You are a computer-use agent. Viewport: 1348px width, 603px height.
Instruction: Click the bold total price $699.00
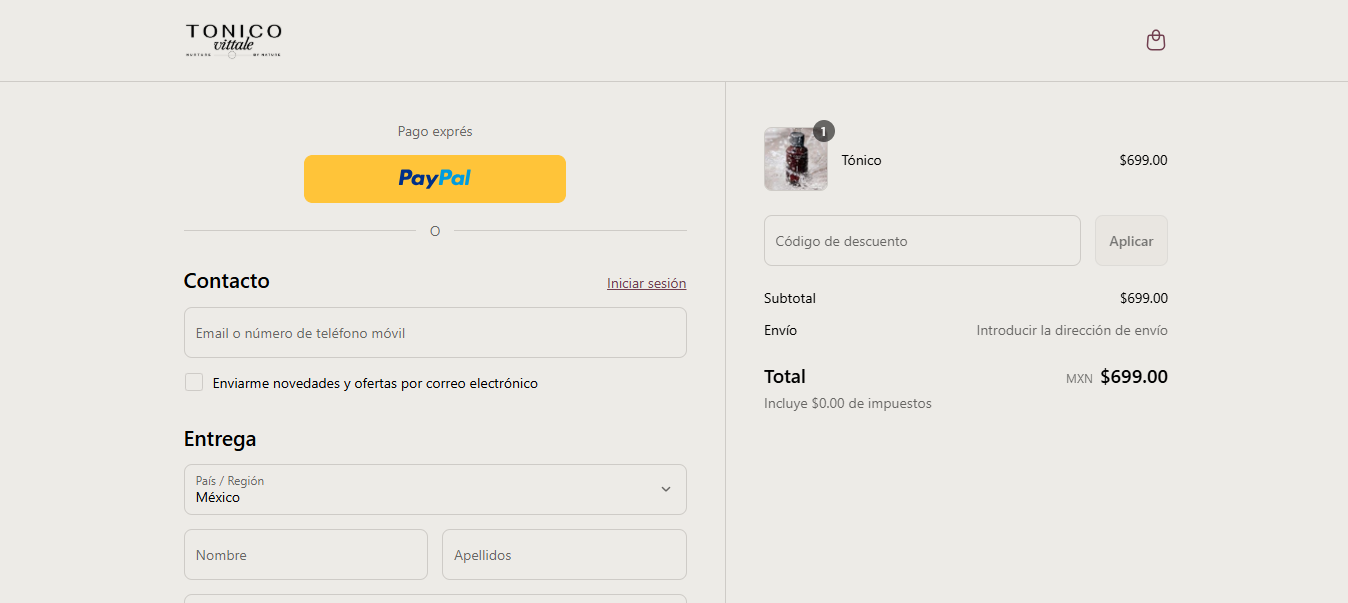pyautogui.click(x=1133, y=377)
